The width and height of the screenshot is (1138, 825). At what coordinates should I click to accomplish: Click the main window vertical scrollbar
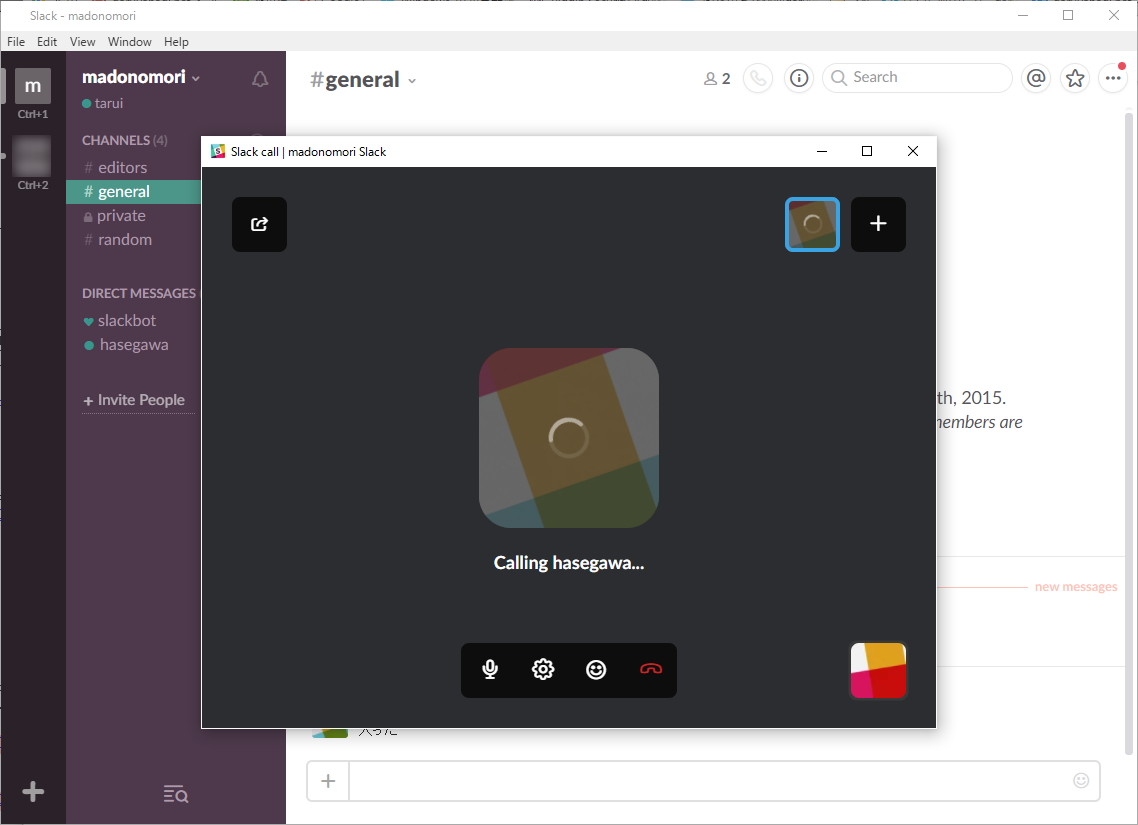pos(1129,435)
